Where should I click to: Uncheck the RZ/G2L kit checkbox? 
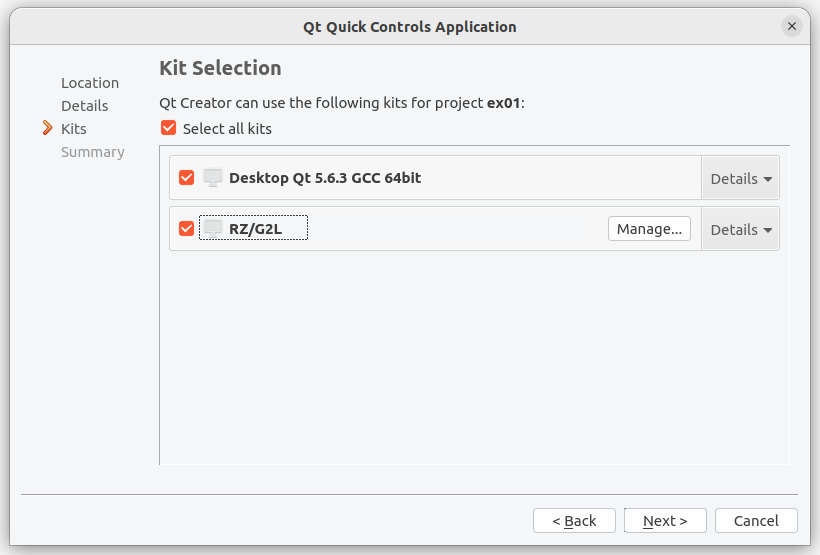[186, 229]
